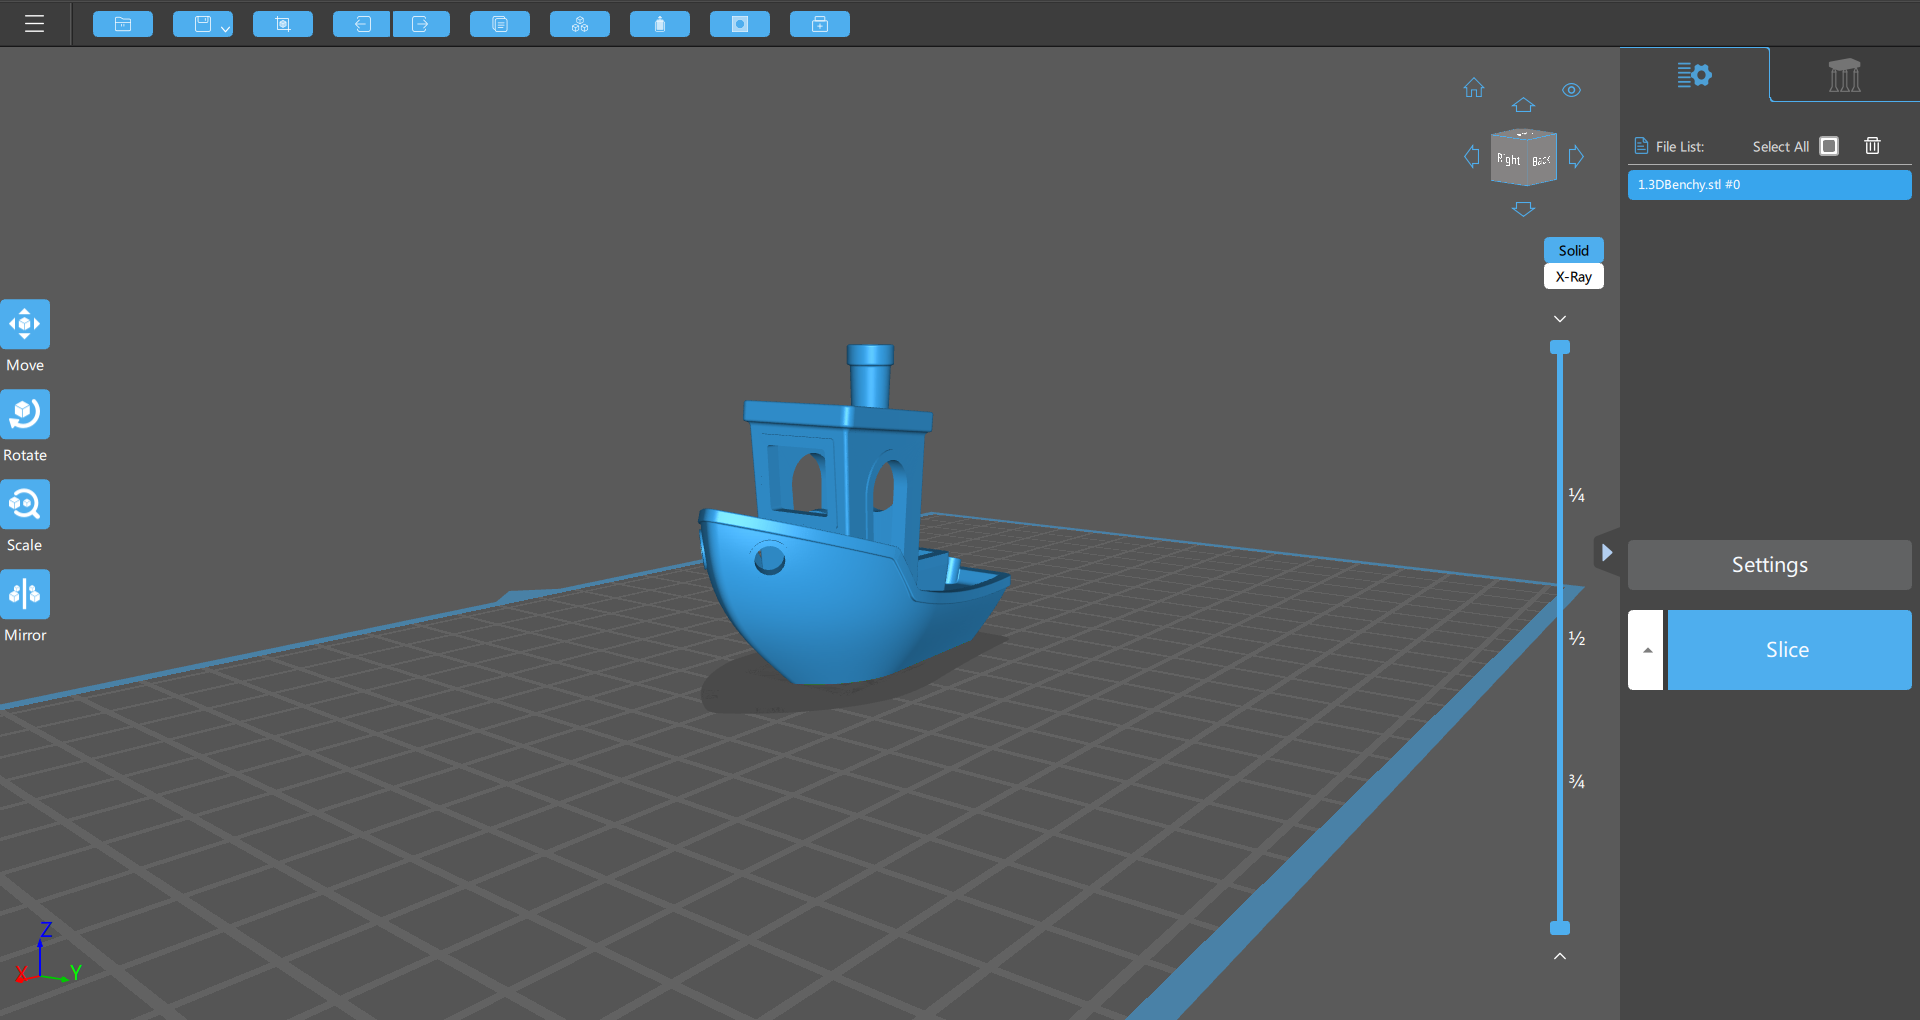Image resolution: width=1920 pixels, height=1020 pixels.
Task: Click the undo left-arrow toolbar icon
Action: [362, 24]
